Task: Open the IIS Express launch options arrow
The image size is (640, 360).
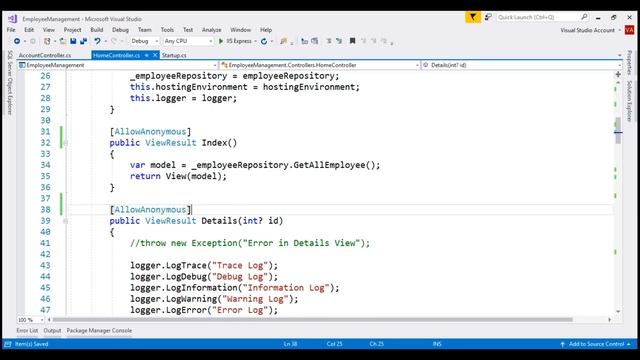Action: click(256, 41)
